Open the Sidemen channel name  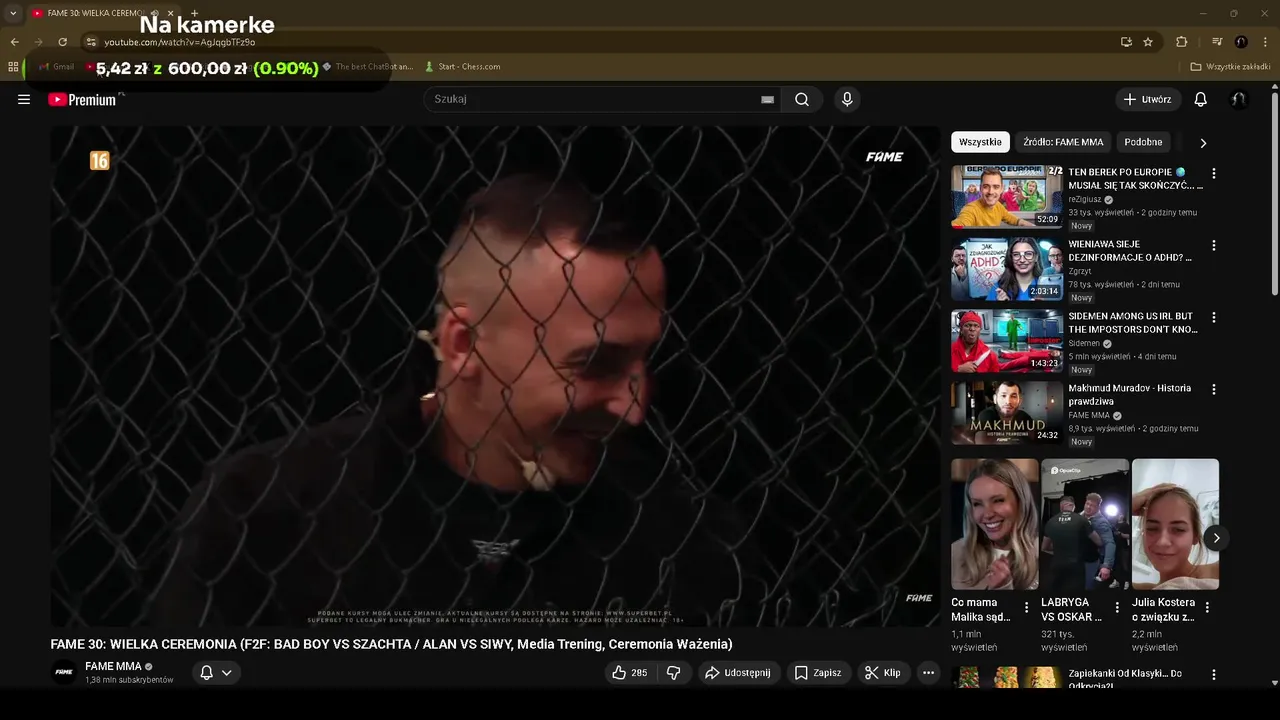point(1084,343)
